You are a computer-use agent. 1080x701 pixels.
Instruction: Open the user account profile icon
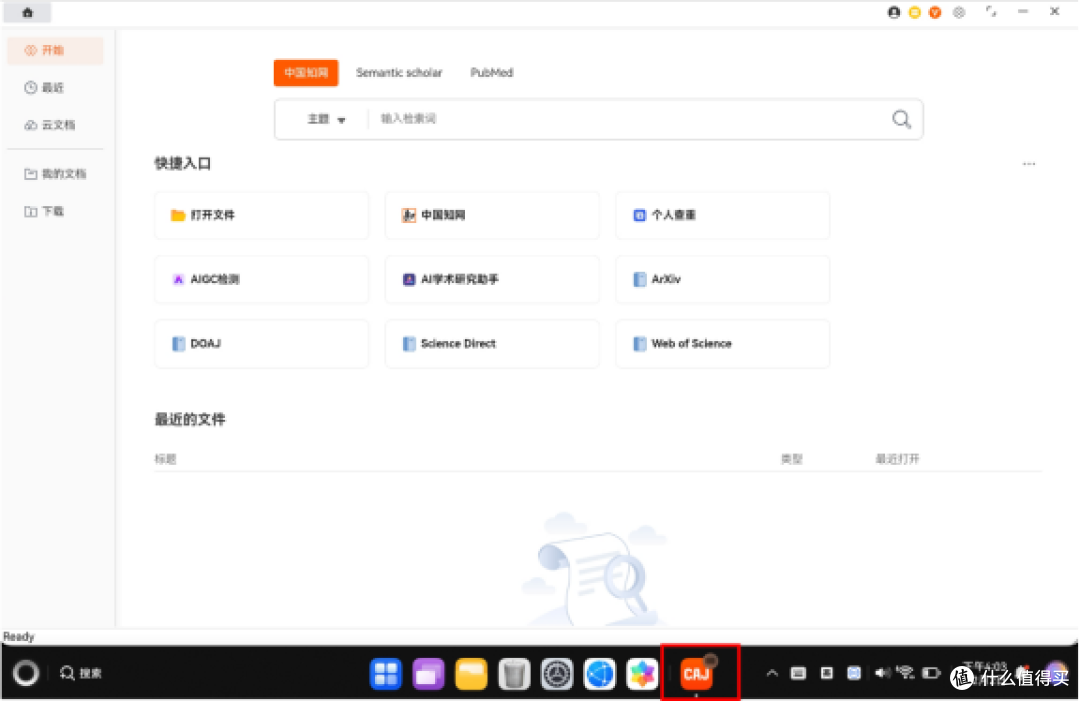pos(893,12)
